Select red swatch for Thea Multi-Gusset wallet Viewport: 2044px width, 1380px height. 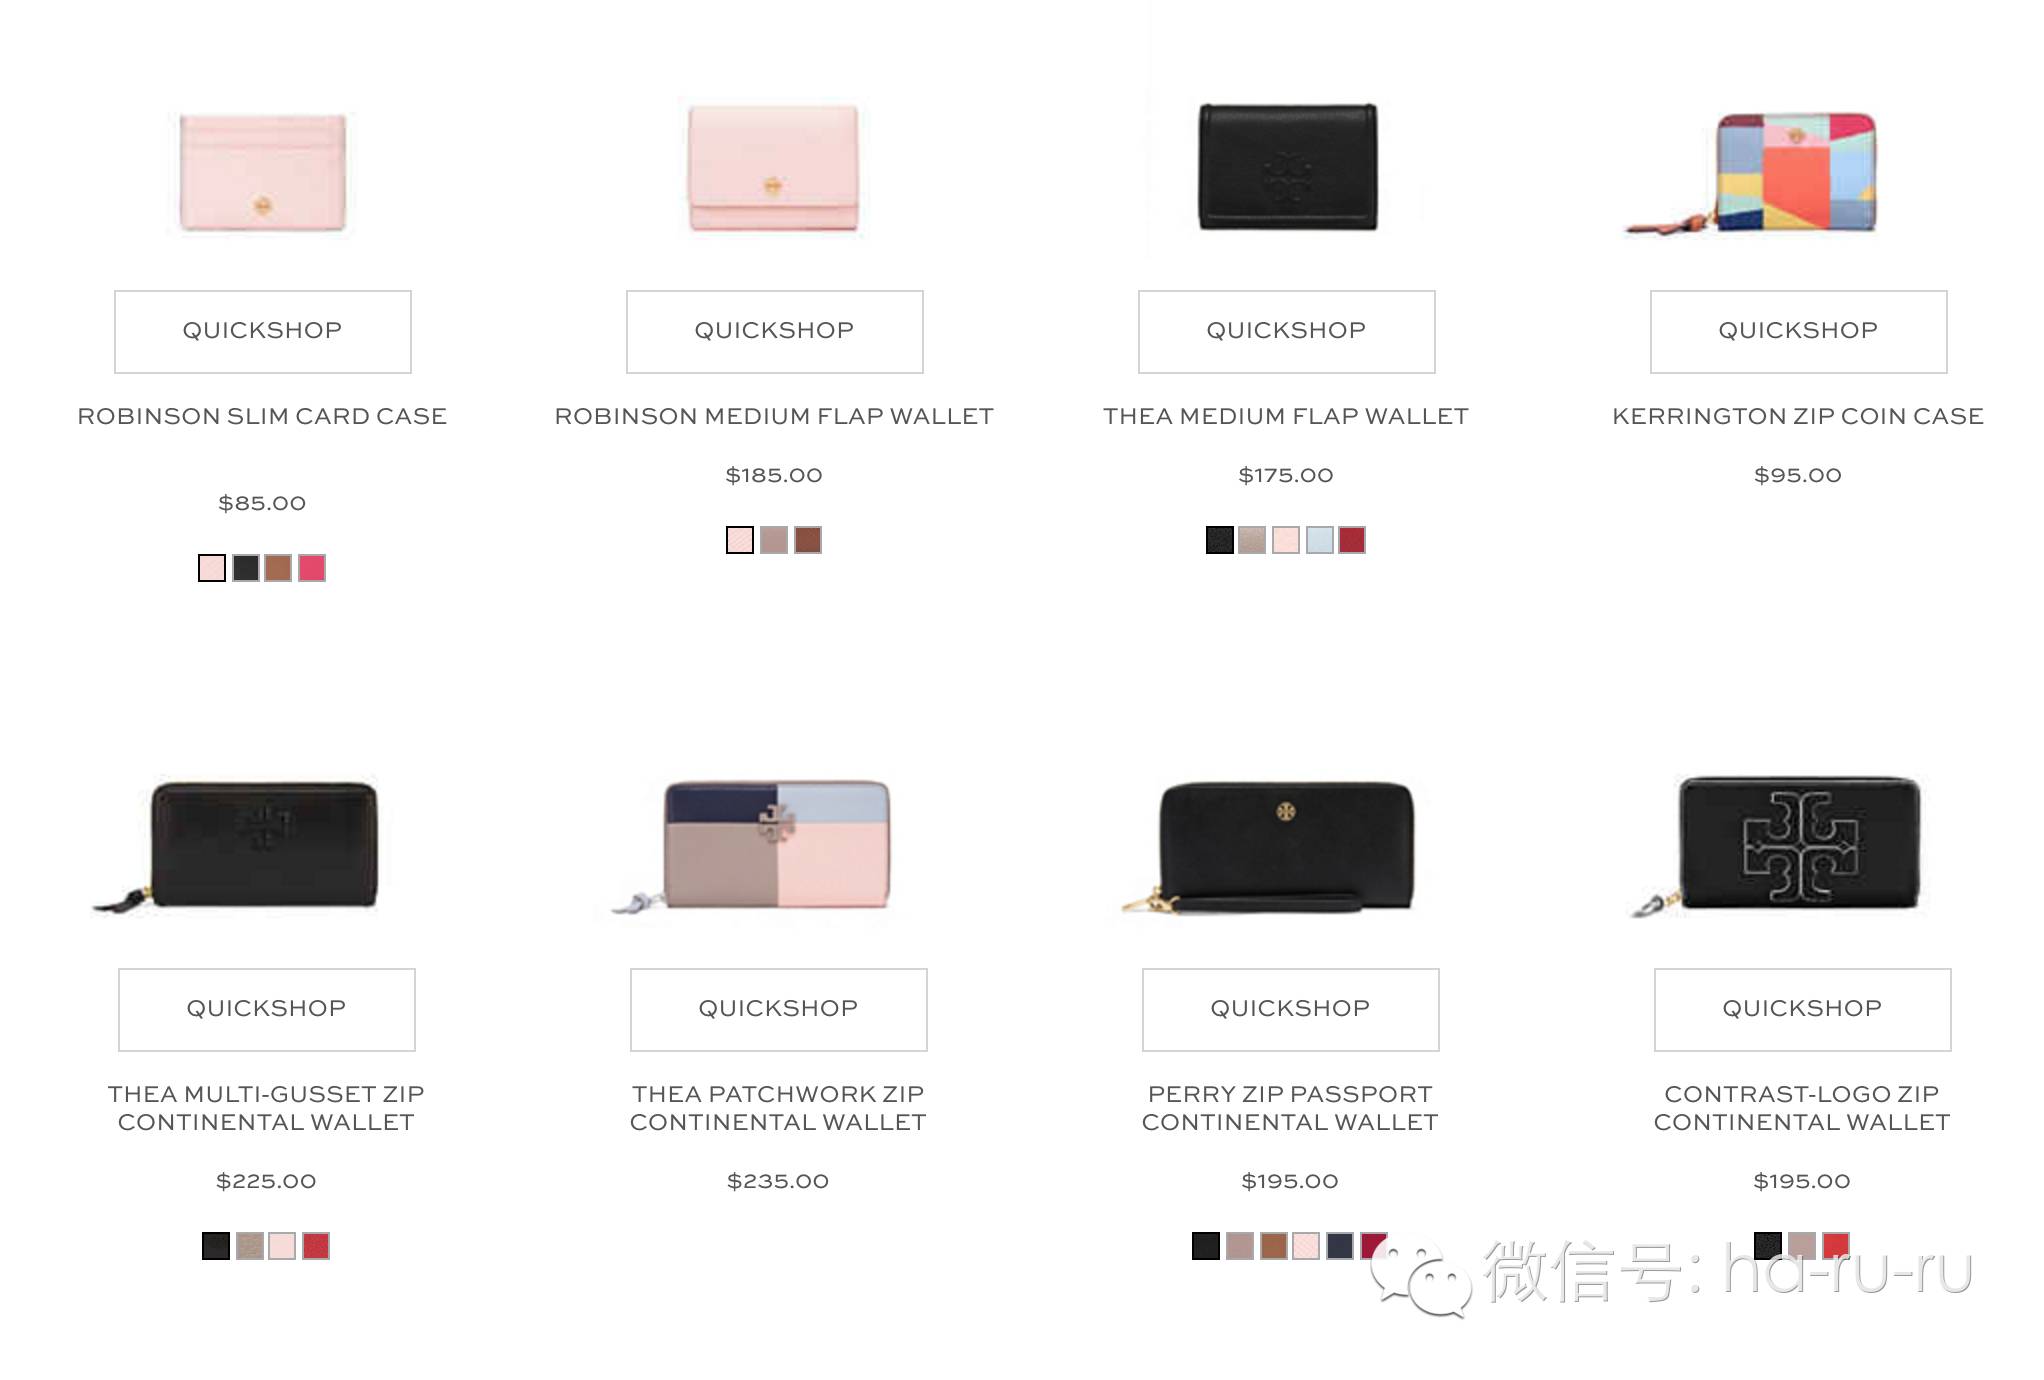(316, 1246)
